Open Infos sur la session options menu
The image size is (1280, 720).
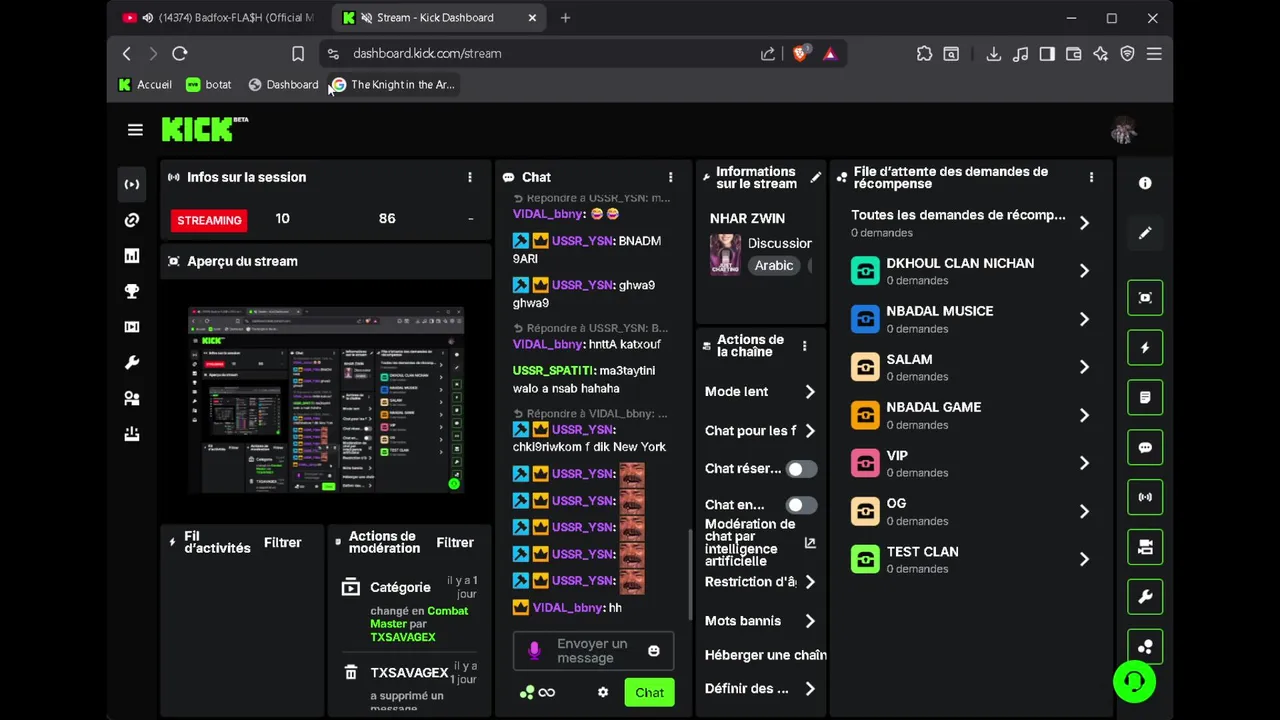point(470,177)
